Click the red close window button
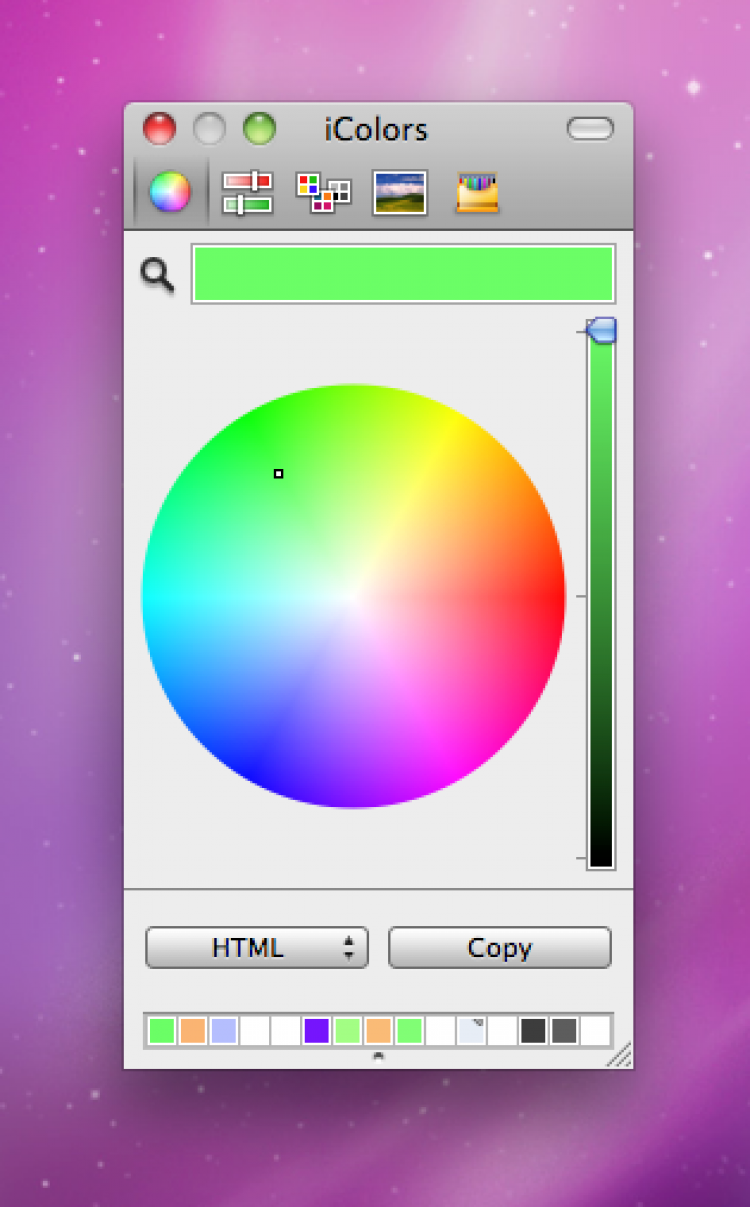 pyautogui.click(x=159, y=129)
